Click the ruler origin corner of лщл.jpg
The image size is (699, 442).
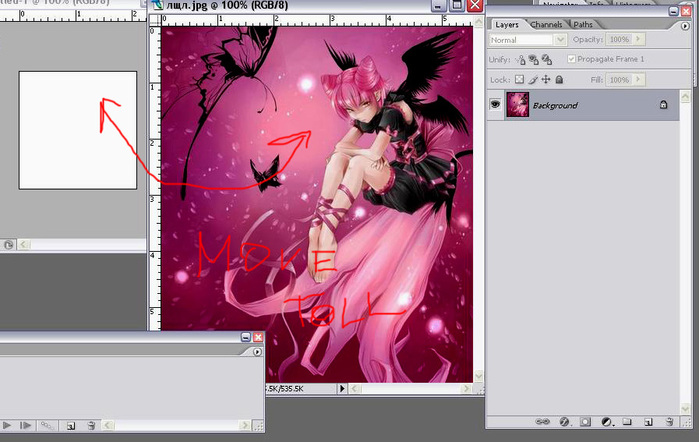[155, 20]
